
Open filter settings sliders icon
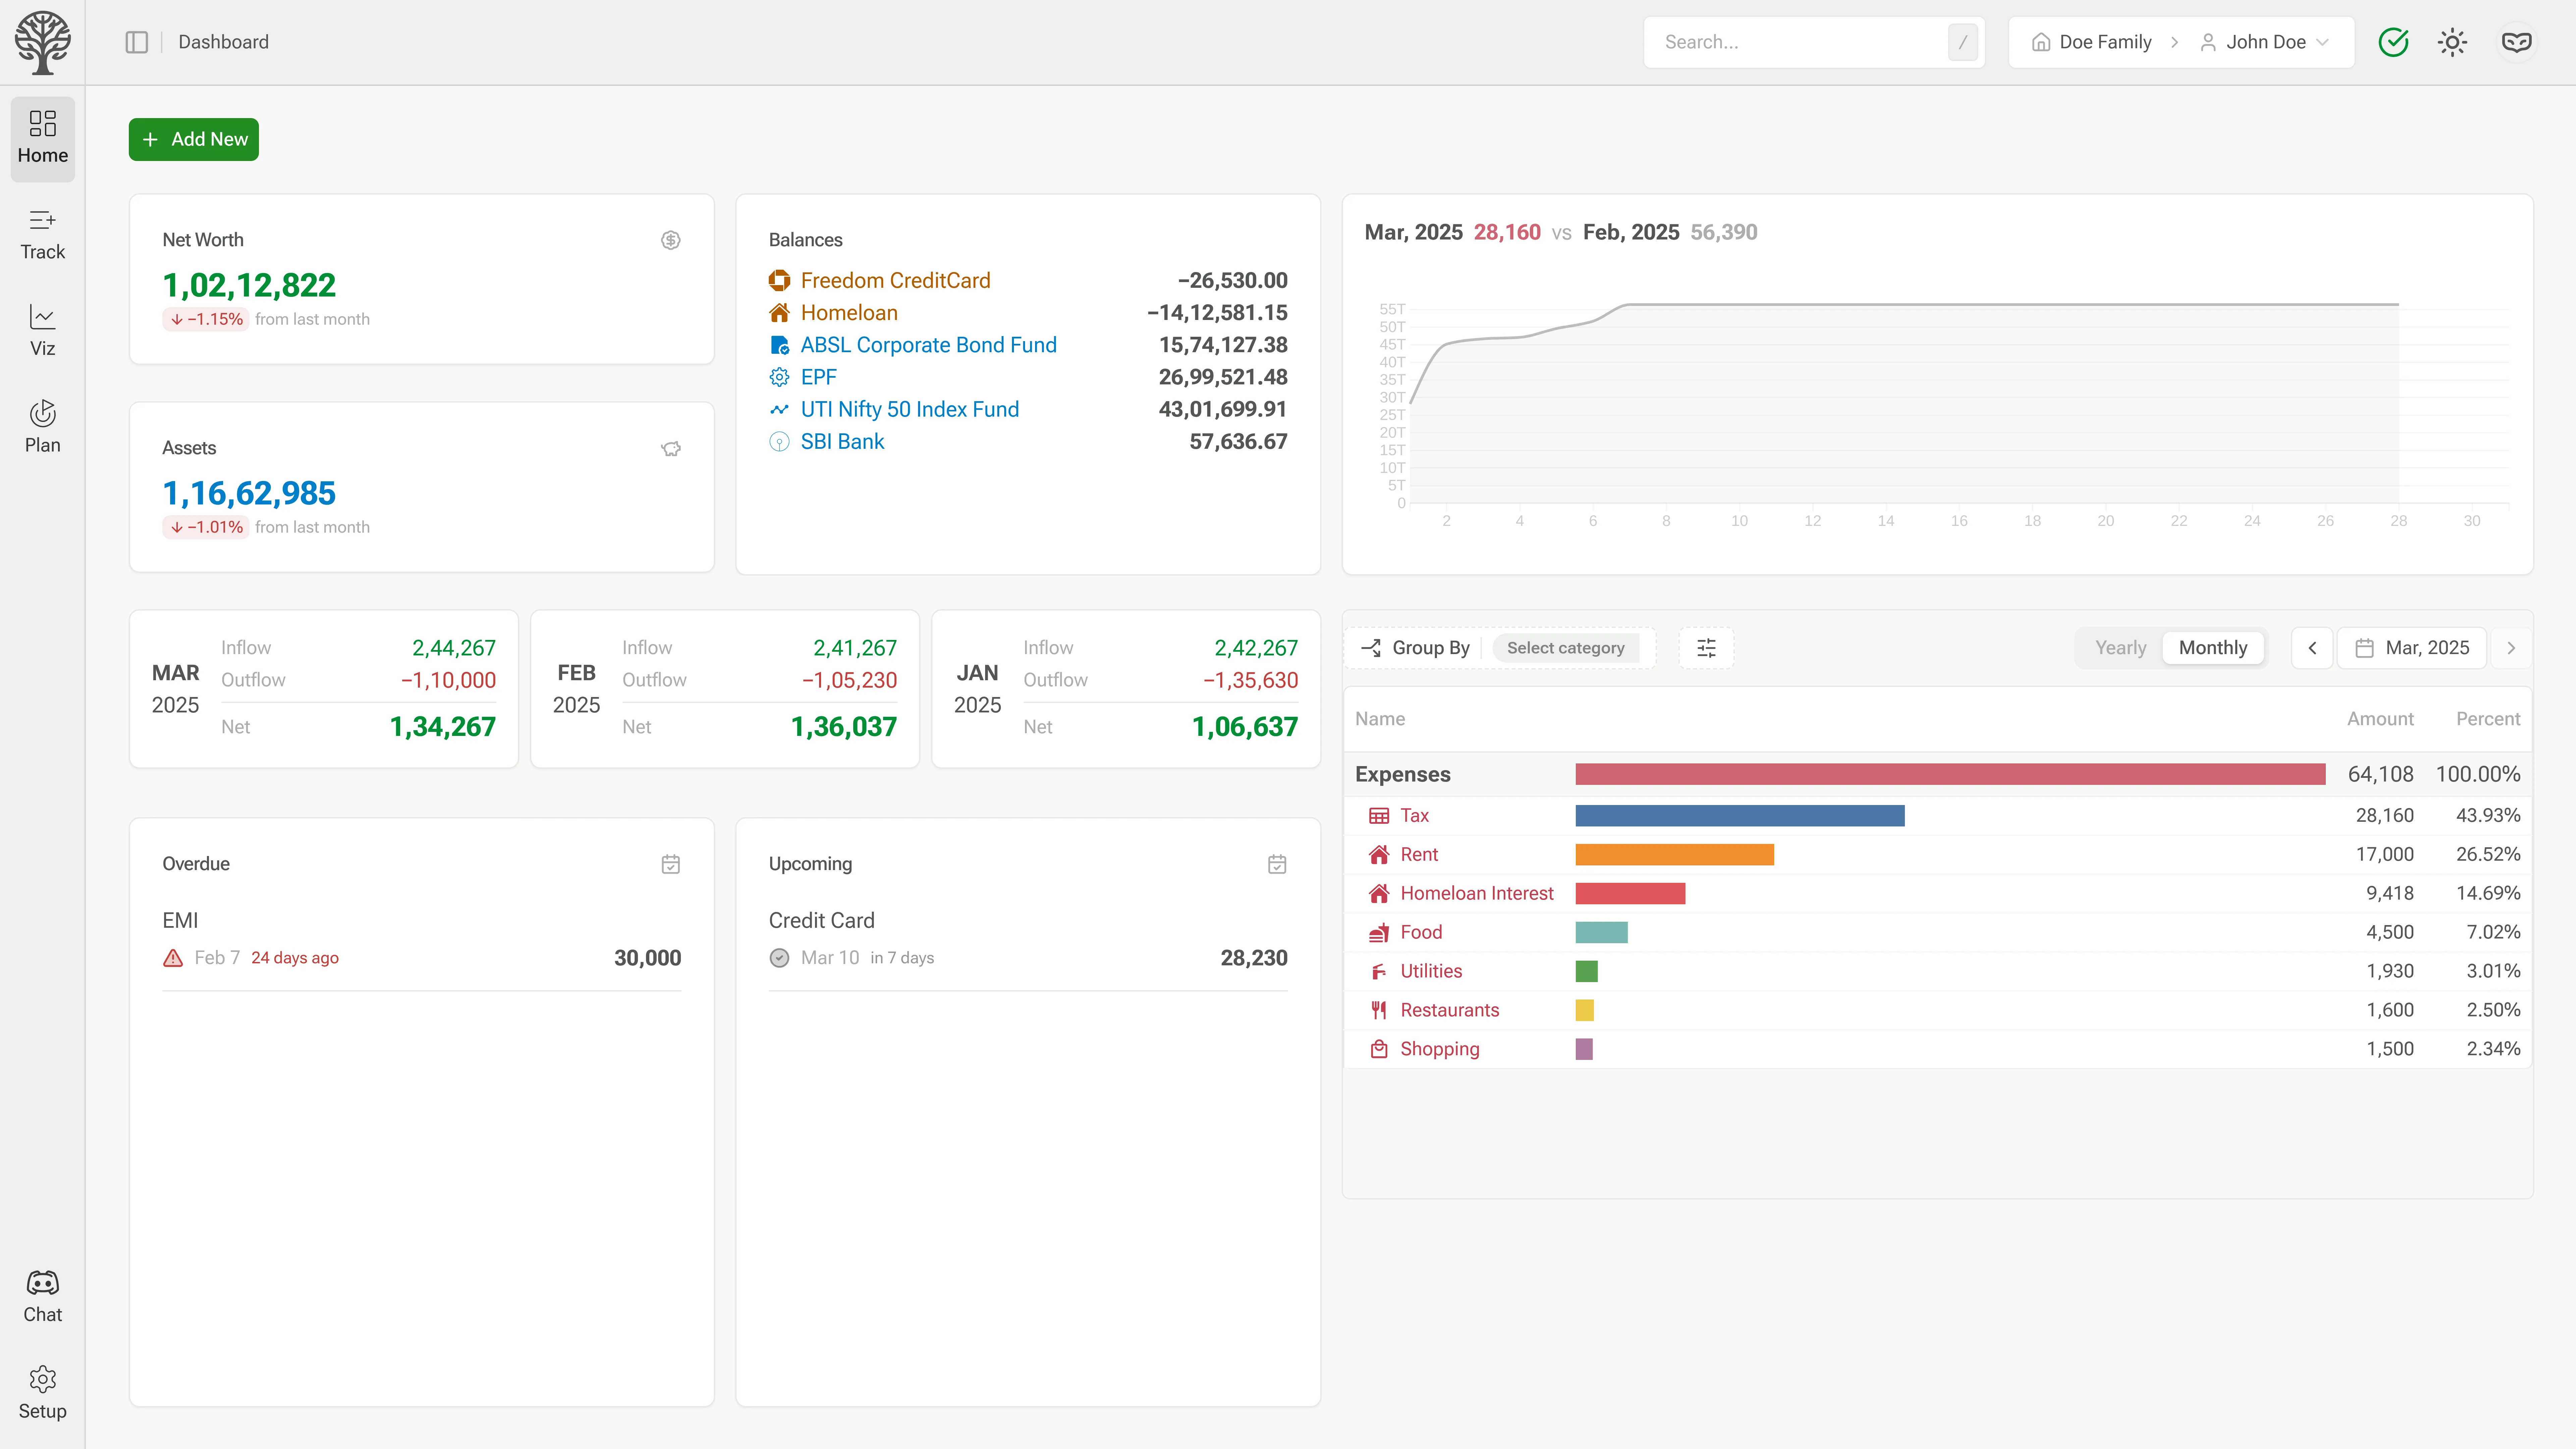click(x=1706, y=648)
